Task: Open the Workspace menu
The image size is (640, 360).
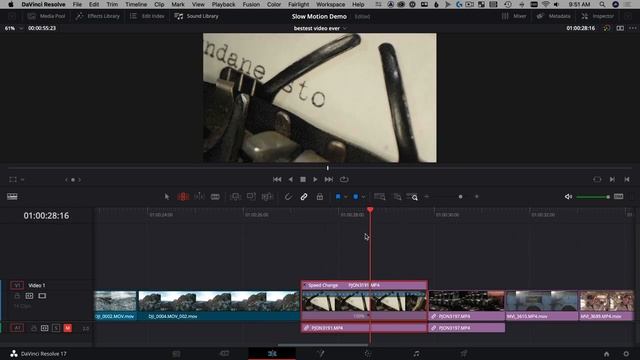Action: 330,4
